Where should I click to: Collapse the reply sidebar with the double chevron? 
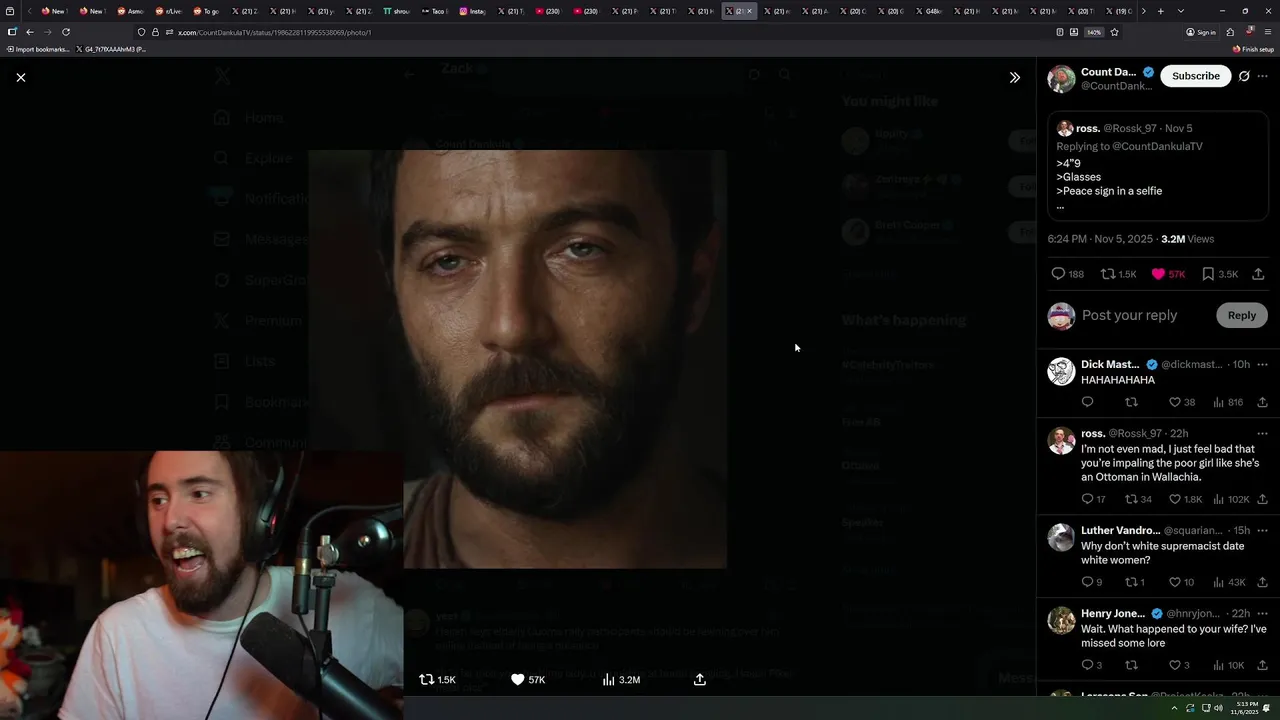[x=1014, y=77]
